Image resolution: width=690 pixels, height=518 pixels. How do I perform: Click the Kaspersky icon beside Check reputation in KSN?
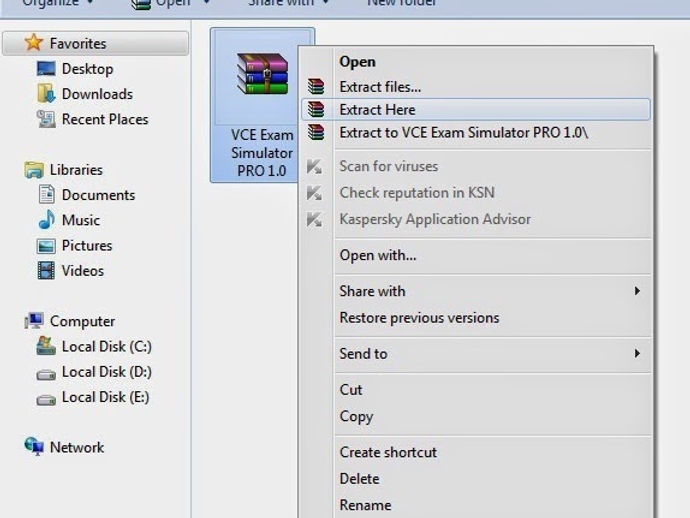314,193
